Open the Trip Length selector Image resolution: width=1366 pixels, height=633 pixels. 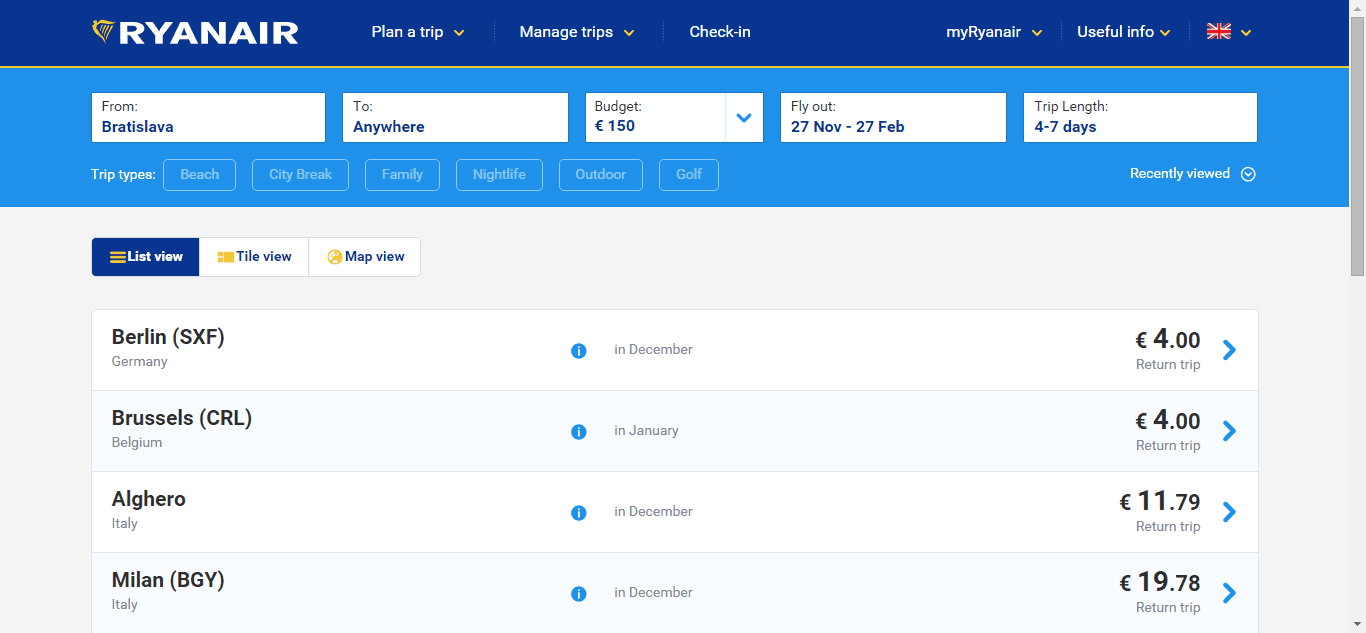[x=1140, y=118]
